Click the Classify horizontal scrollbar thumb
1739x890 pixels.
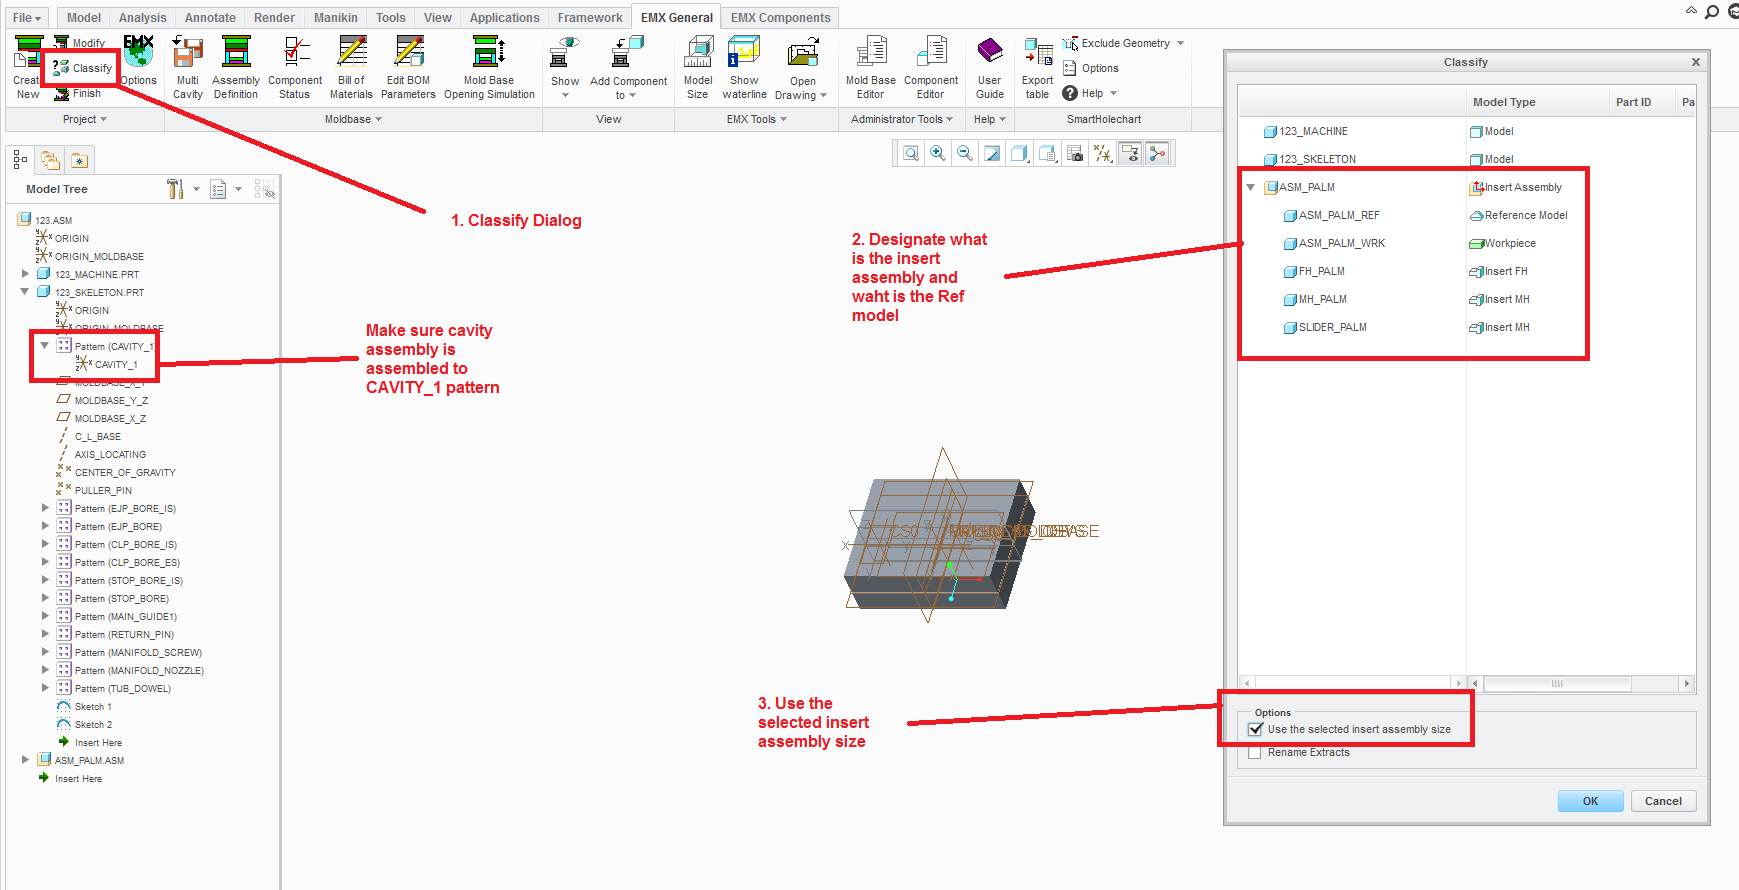click(1557, 684)
